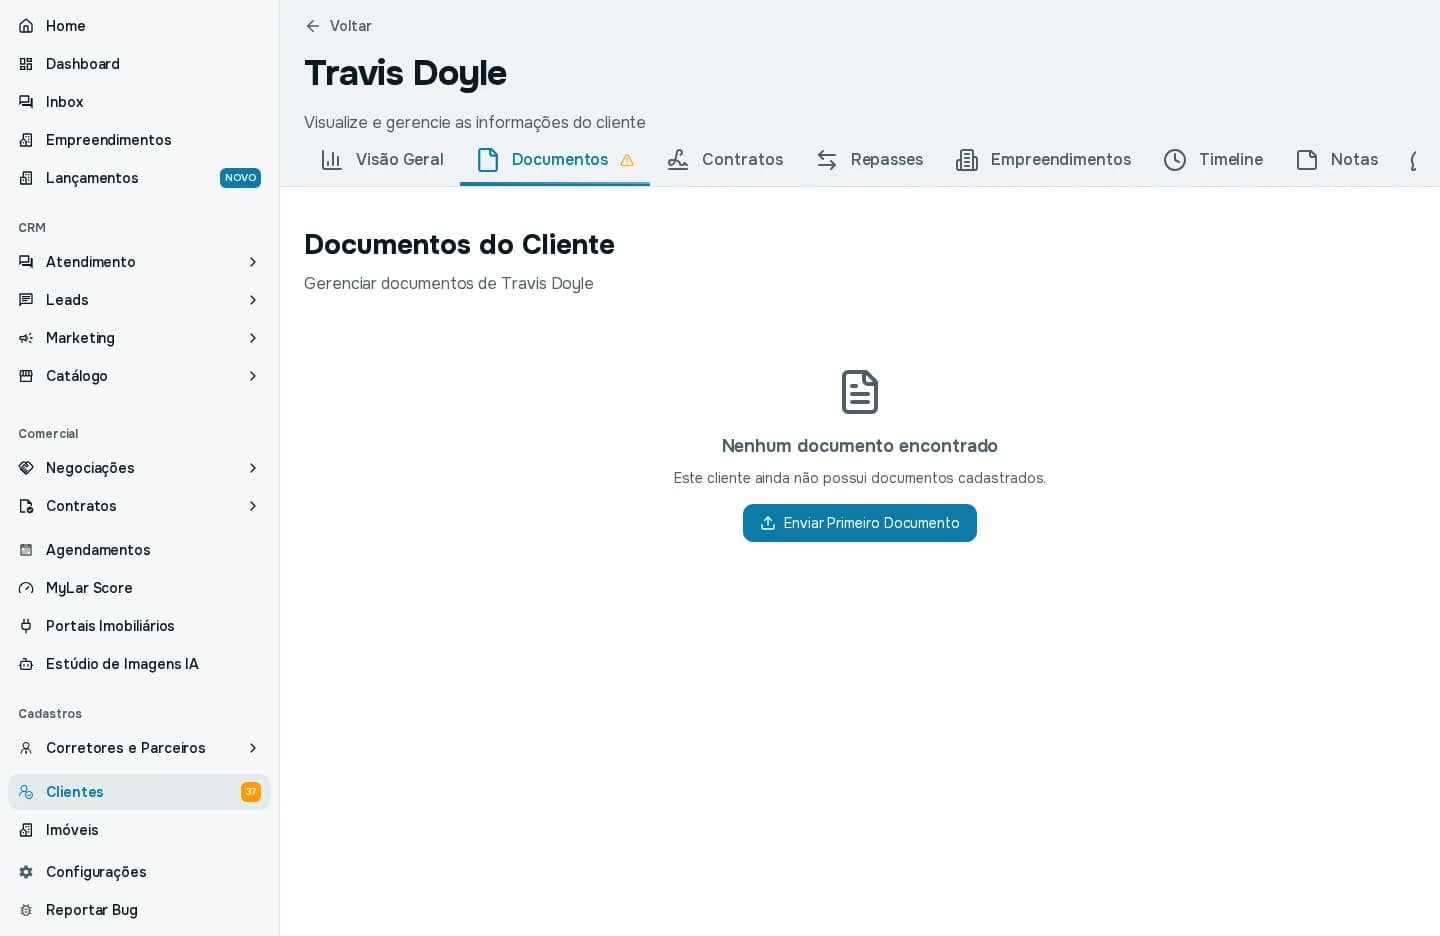Click the Imóveis building icon
The width and height of the screenshot is (1440, 936).
point(26,830)
